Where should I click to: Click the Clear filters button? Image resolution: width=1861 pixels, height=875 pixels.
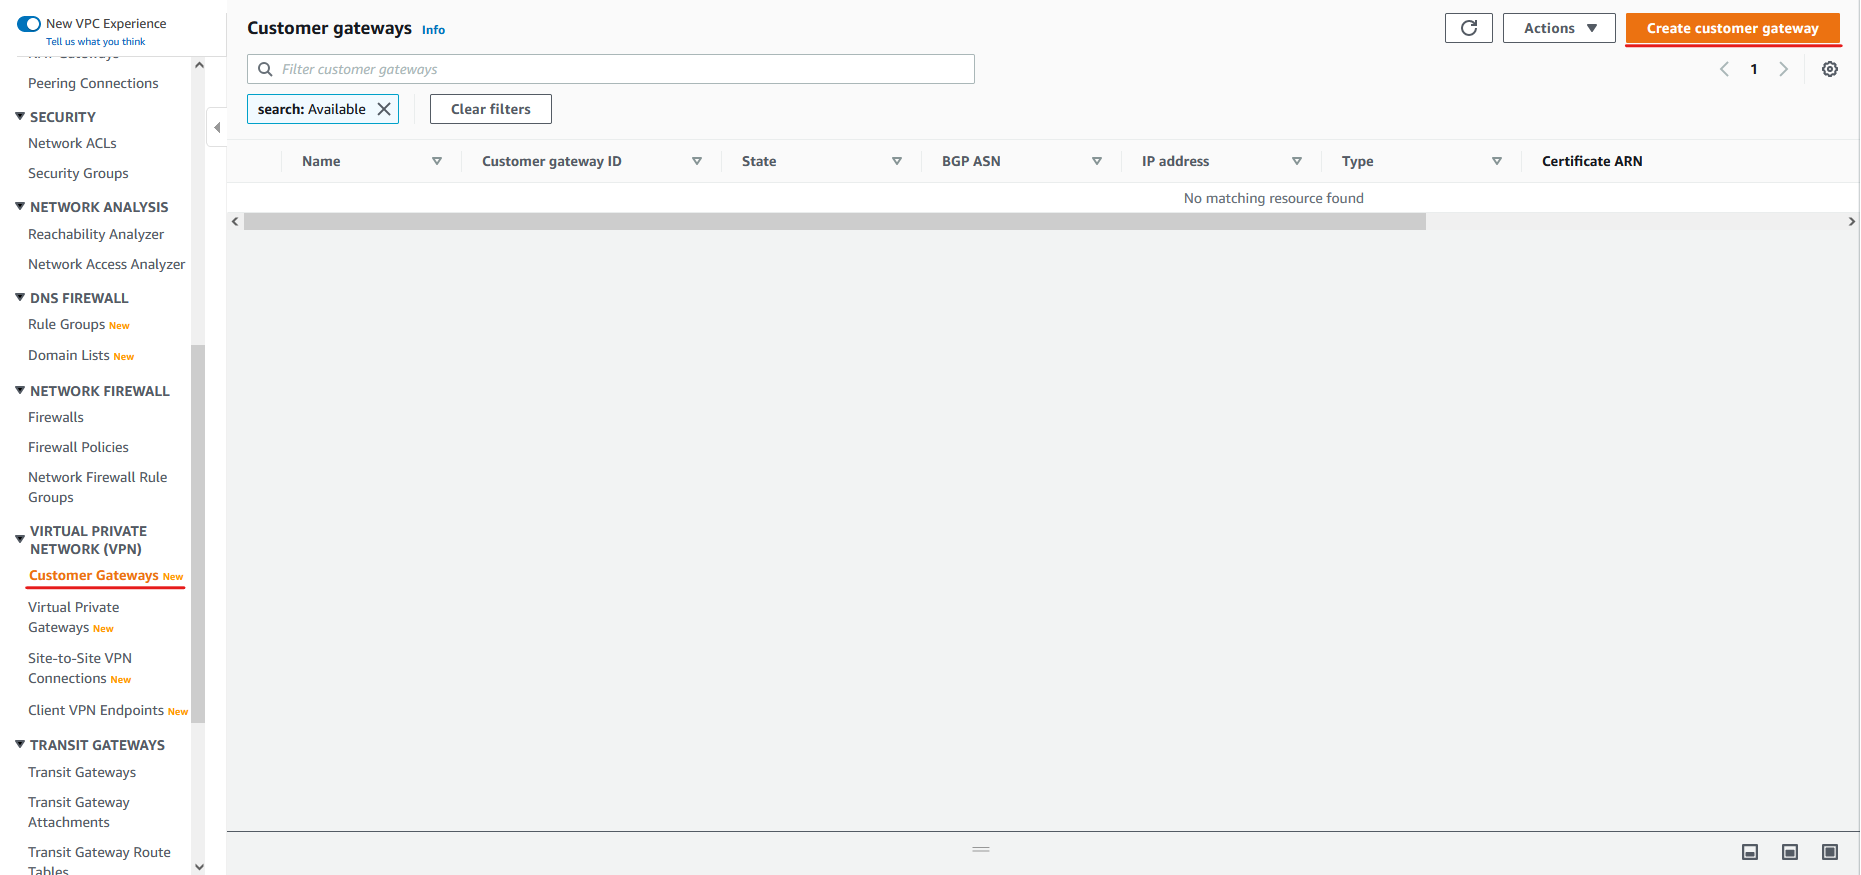click(x=491, y=109)
